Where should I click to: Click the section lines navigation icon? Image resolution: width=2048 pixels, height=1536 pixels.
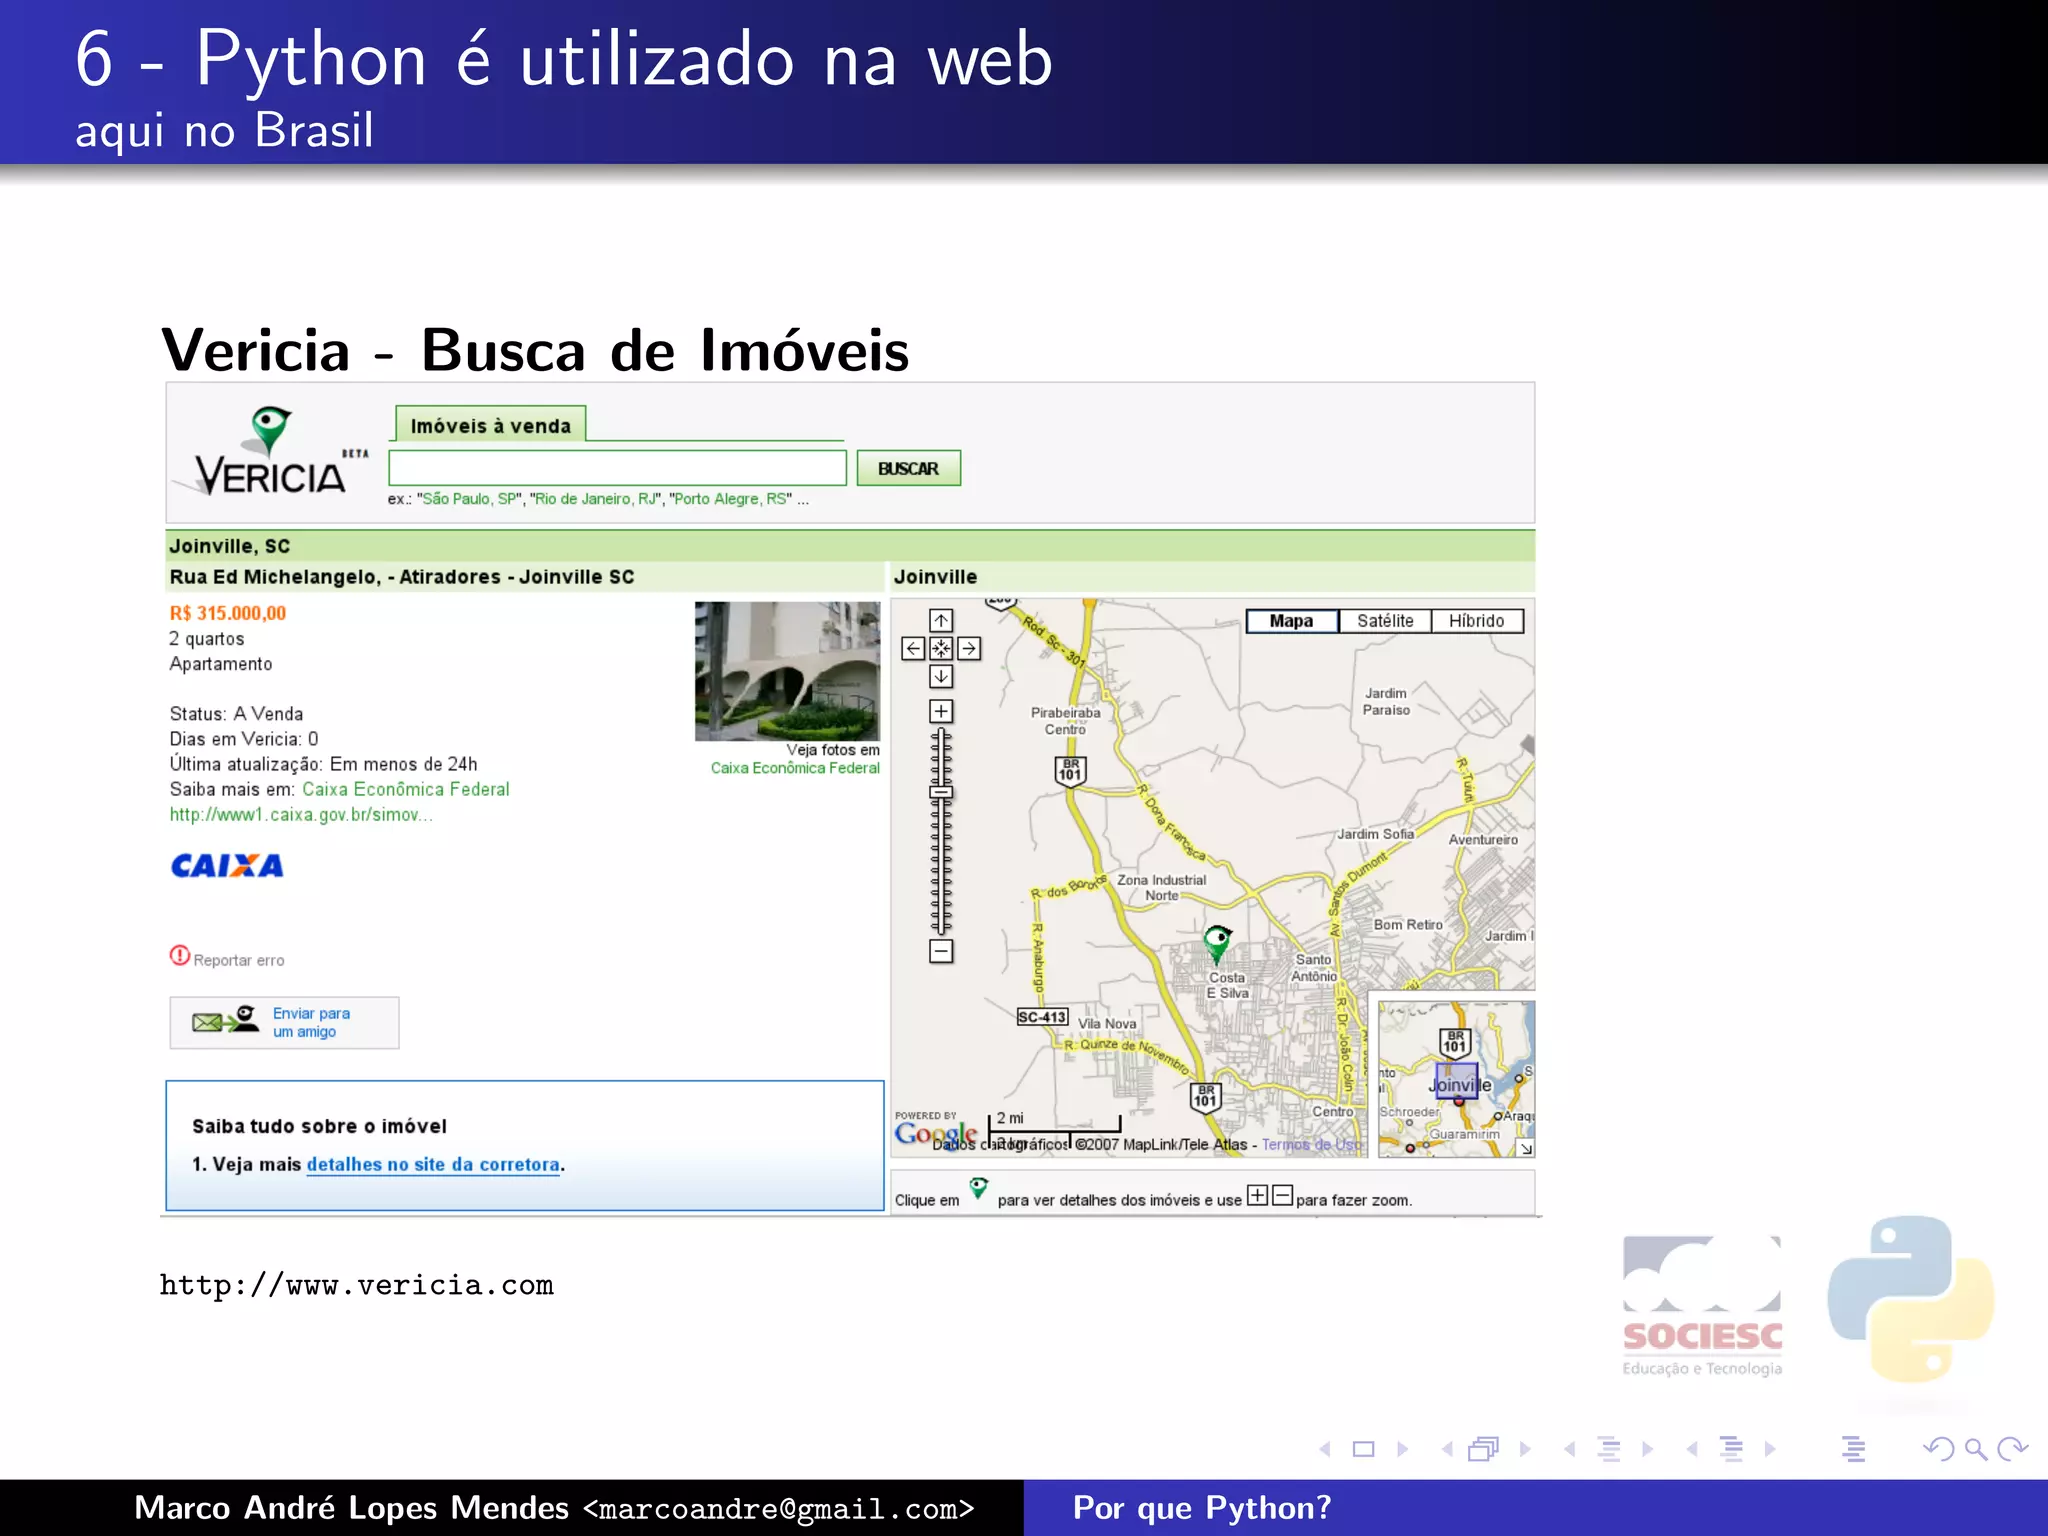click(x=1731, y=1449)
